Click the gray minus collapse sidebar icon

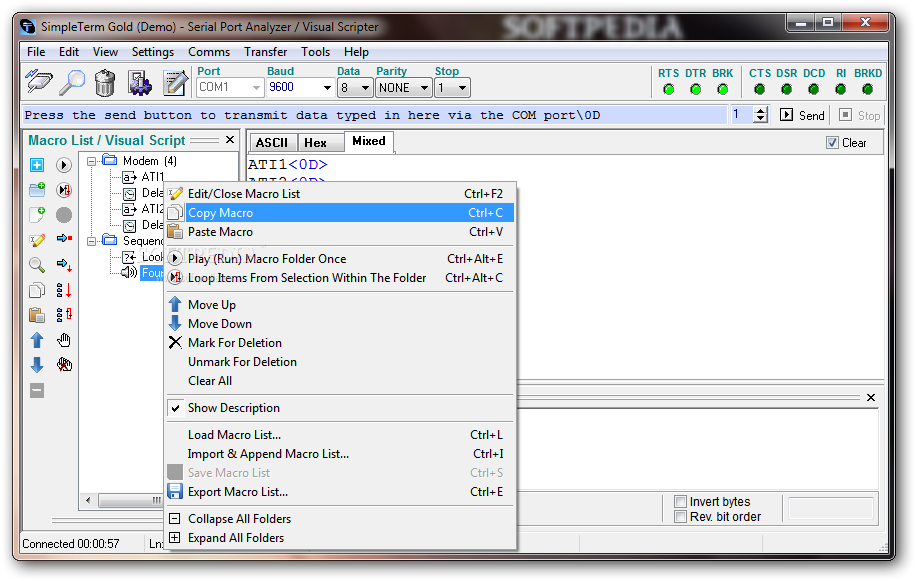click(37, 391)
